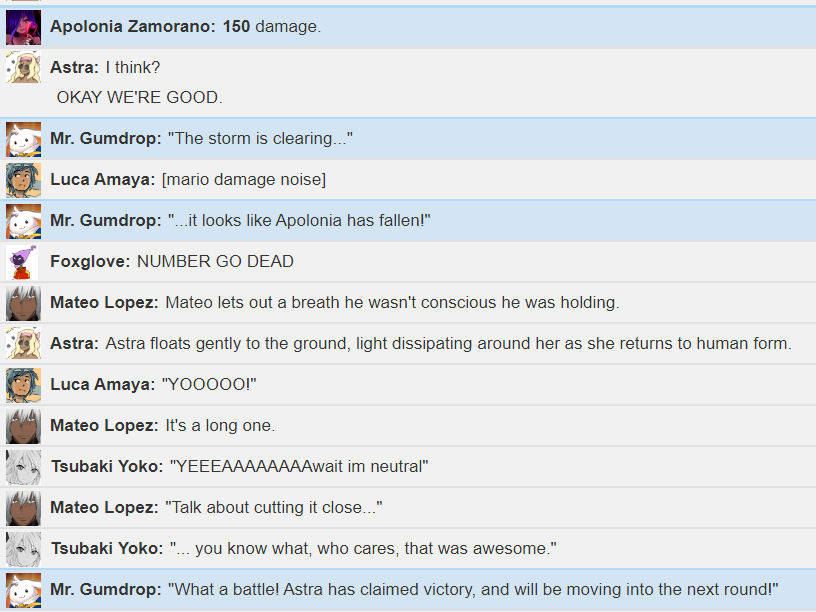The width and height of the screenshot is (816, 612).
Task: Click Tsubaki Yoko's avatar beside YEEEAAAAAAAA message
Action: click(23, 467)
